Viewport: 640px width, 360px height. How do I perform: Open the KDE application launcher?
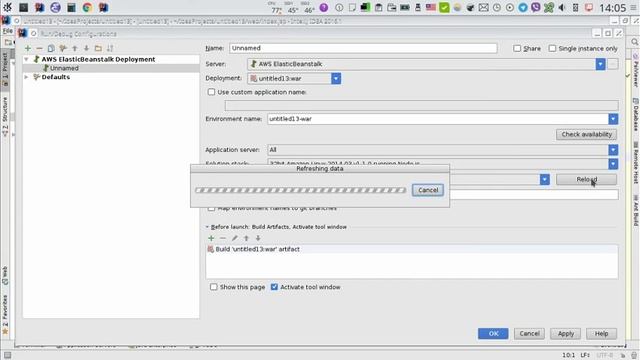pos(7,7)
